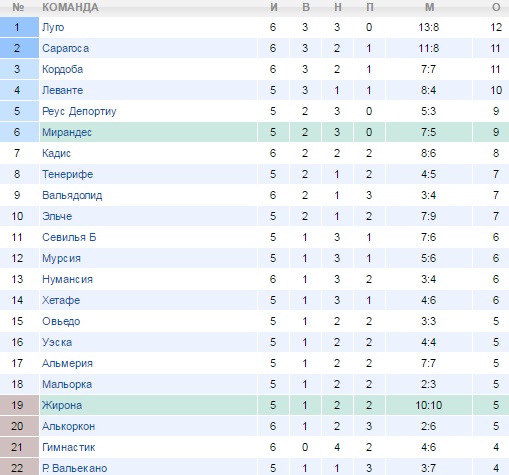This screenshot has width=509, height=475.
Task: Click the М goals column header
Action: pyautogui.click(x=430, y=7)
